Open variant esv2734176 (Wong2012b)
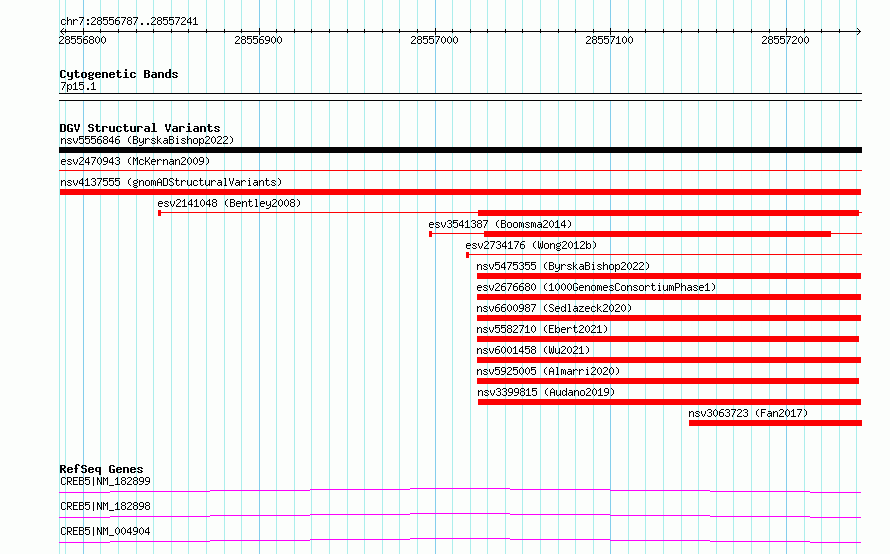This screenshot has width=890, height=554. pyautogui.click(x=531, y=245)
